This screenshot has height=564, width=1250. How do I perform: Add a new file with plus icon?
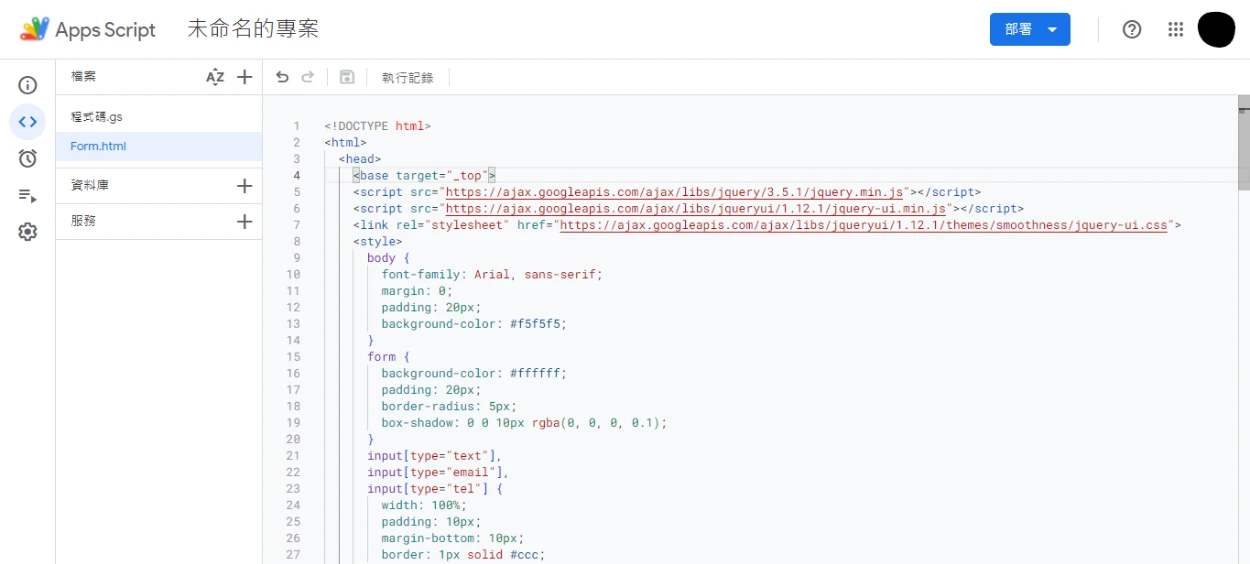point(244,77)
